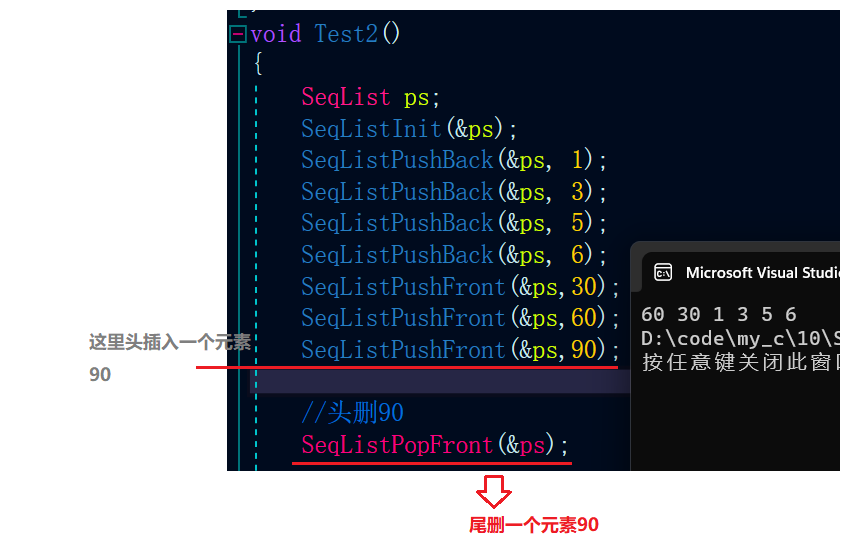Screen dimensions: 857x547
Task: Place cursor on SeqListPopFront call line
Action: click(x=435, y=445)
